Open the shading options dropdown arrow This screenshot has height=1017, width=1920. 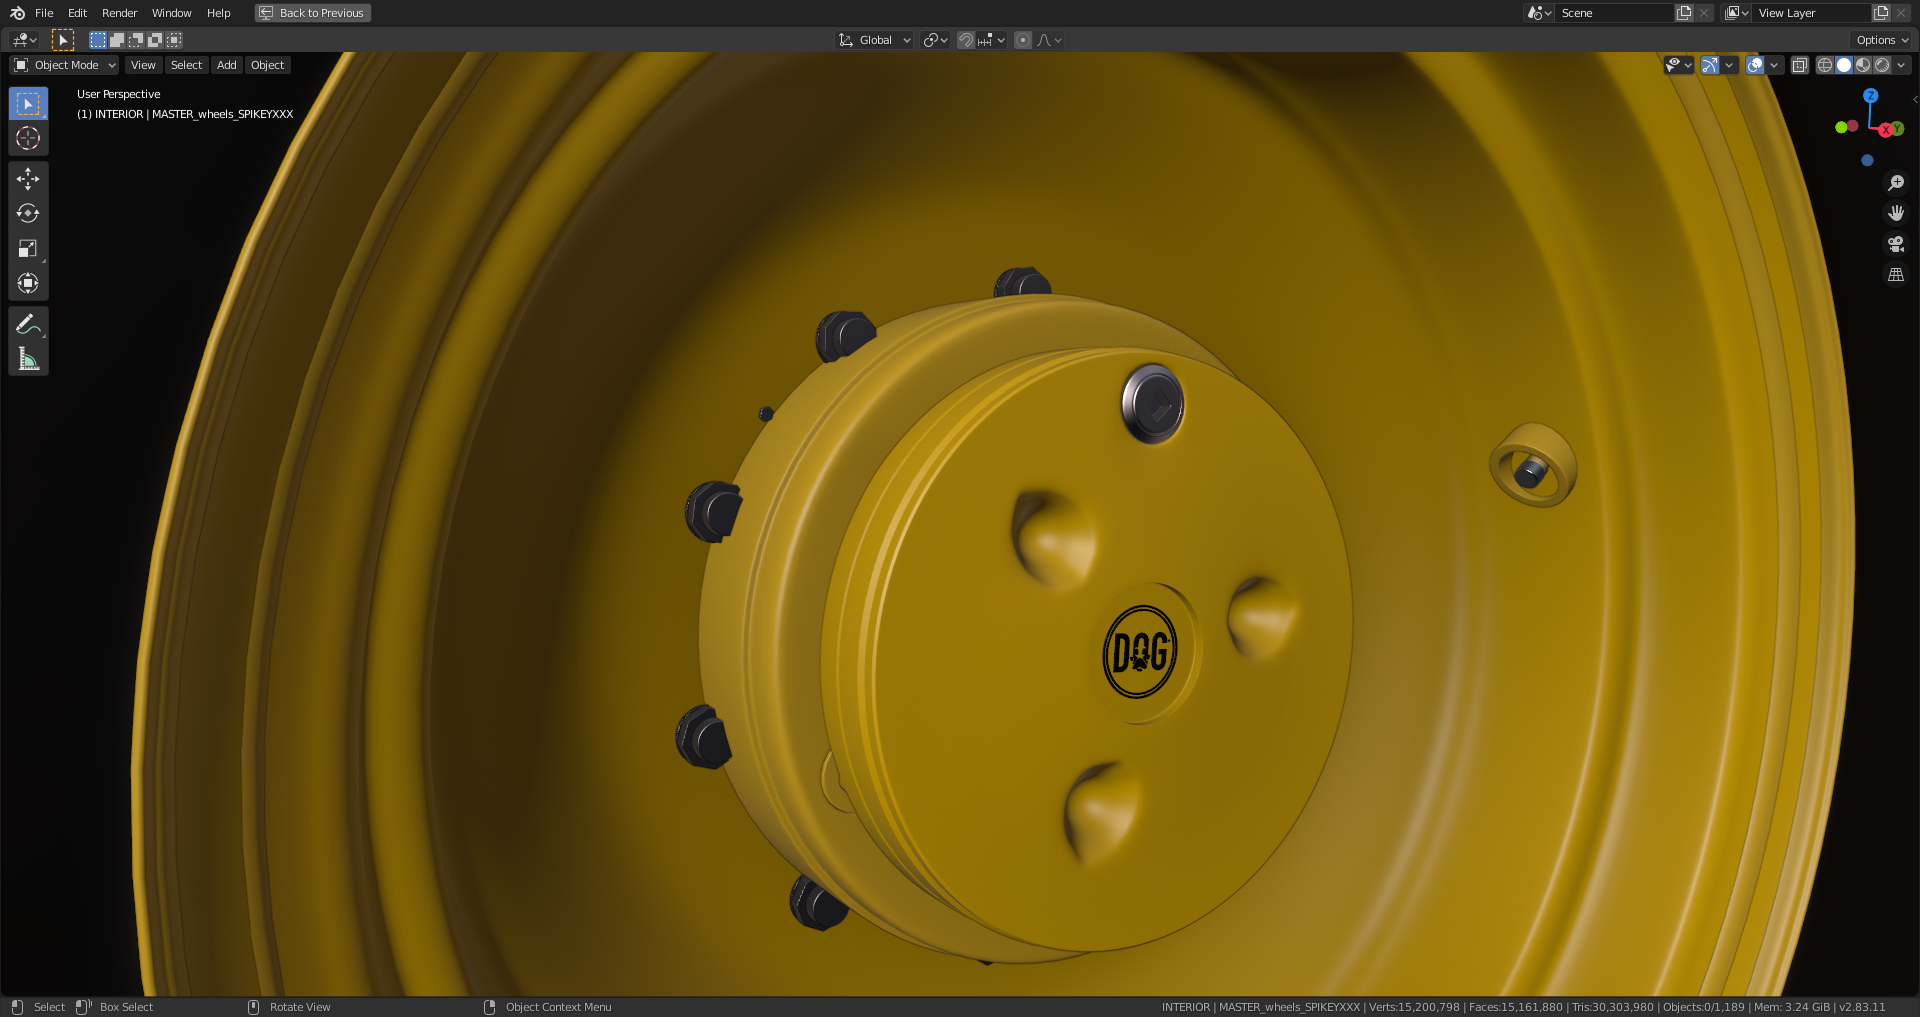[1901, 65]
